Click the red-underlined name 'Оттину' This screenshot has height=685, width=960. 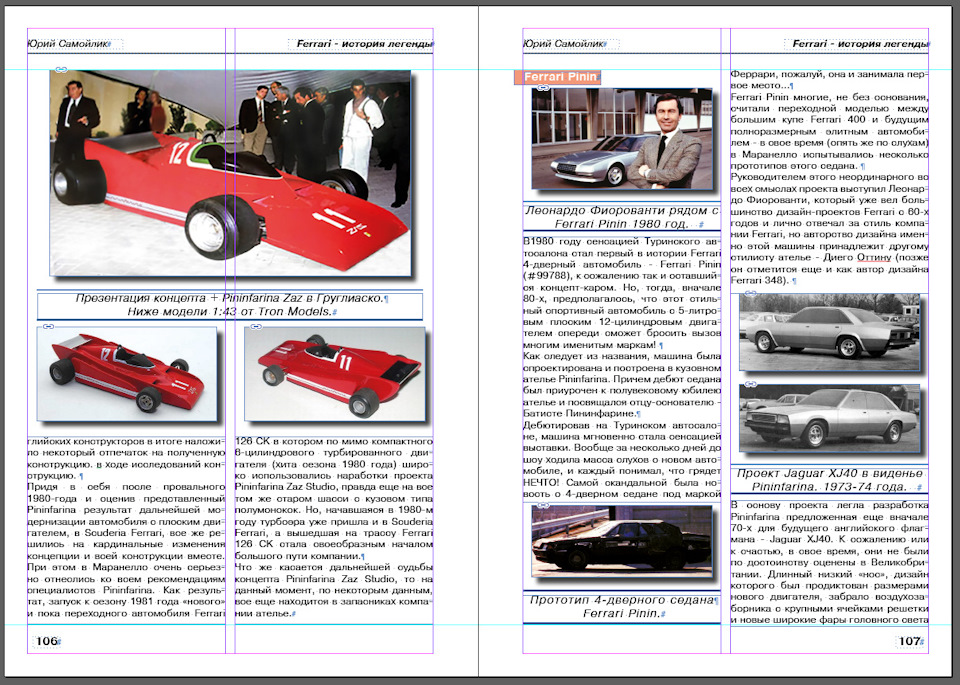(874, 258)
